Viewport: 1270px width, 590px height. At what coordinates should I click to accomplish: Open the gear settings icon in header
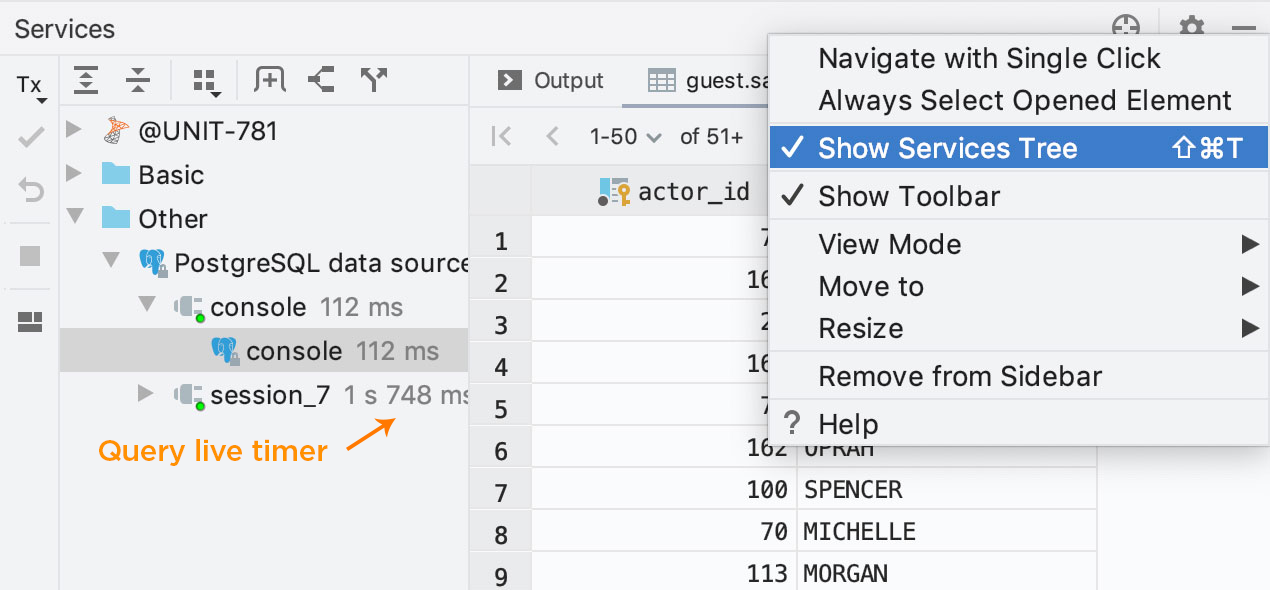(x=1191, y=28)
